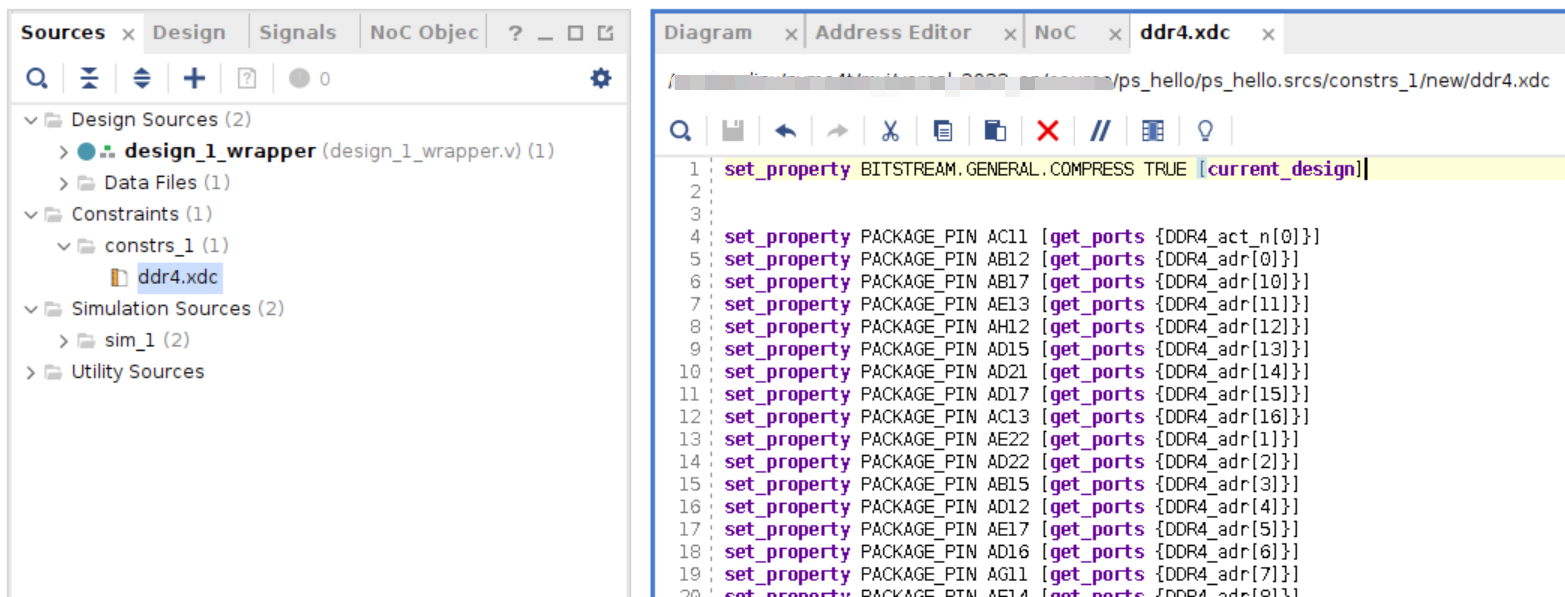
Task: Cut selection with the scissors icon
Action: pos(890,131)
